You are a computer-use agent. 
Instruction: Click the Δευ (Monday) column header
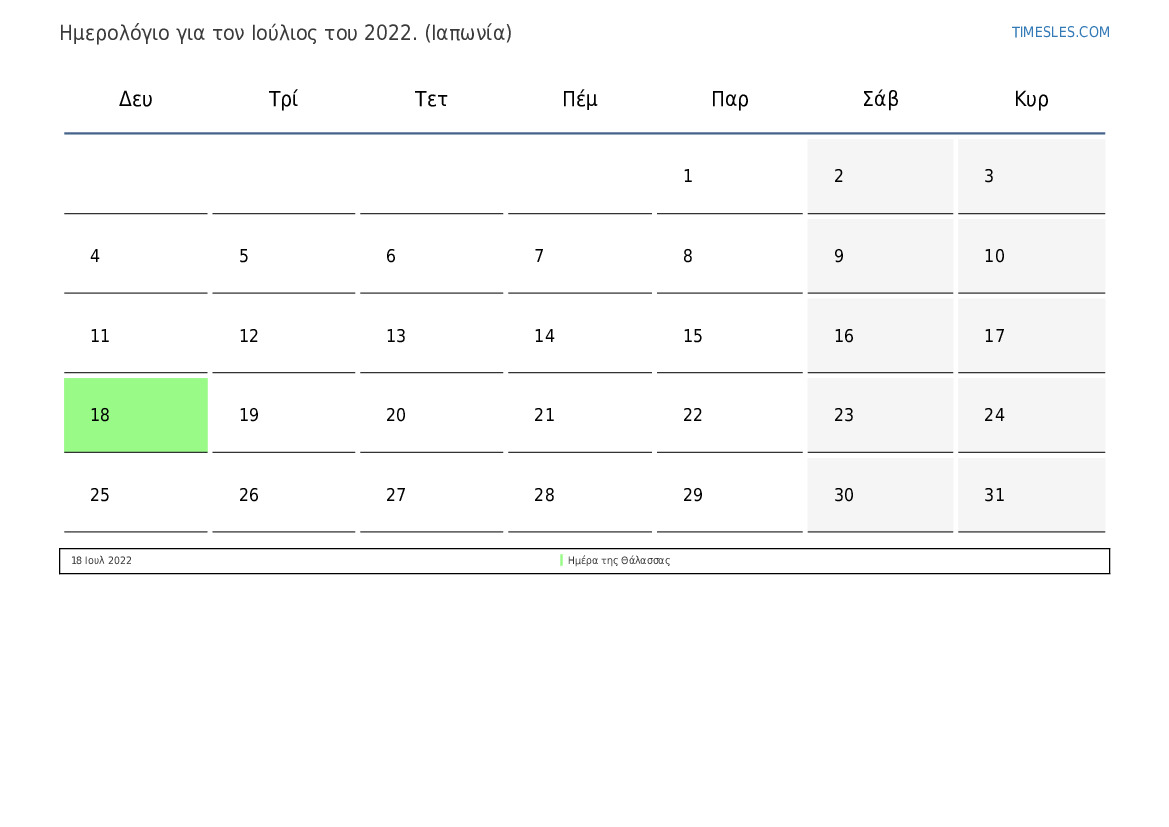click(136, 99)
